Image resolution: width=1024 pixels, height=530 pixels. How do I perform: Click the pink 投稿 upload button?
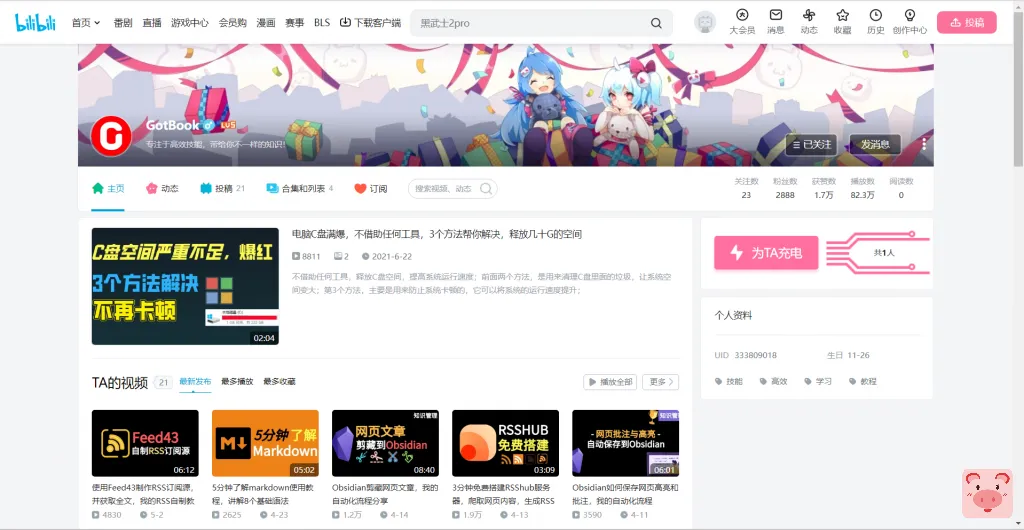coord(967,22)
